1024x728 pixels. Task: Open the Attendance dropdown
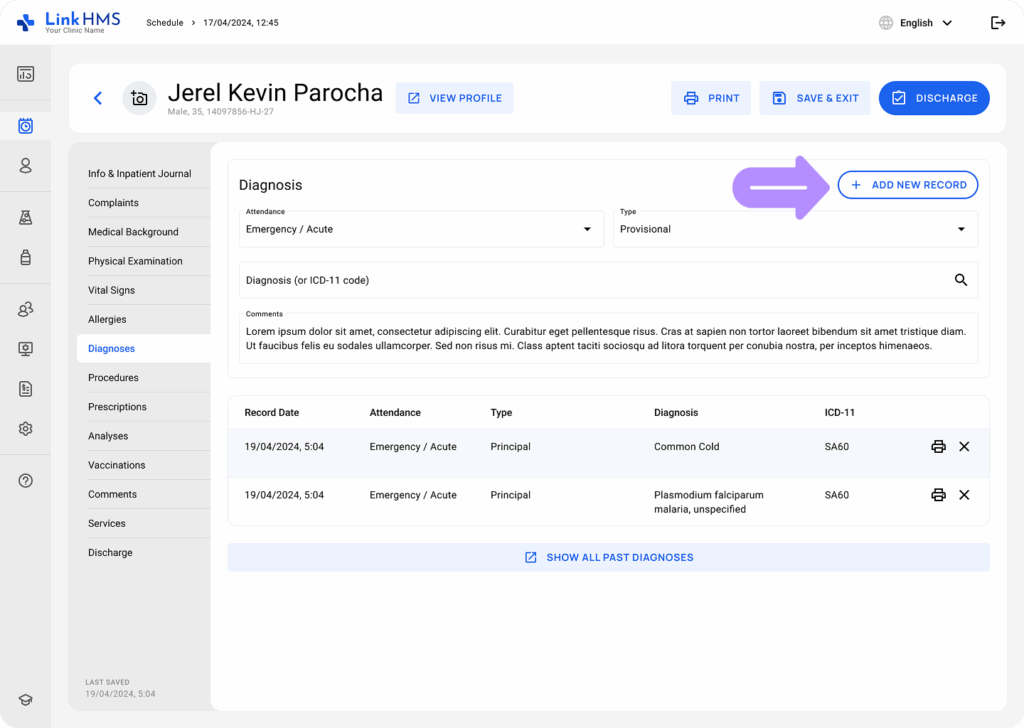pos(421,229)
